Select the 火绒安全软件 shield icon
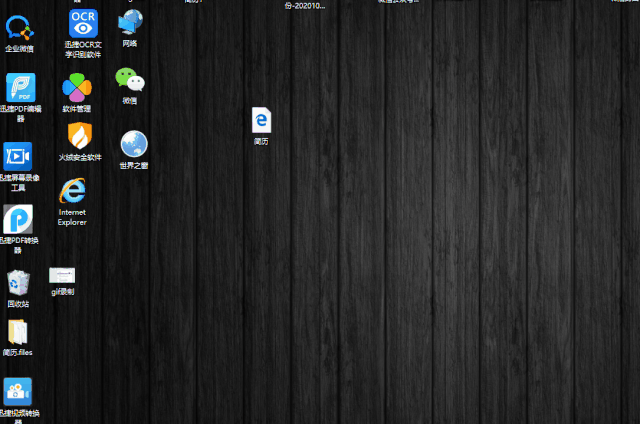 click(x=80, y=136)
